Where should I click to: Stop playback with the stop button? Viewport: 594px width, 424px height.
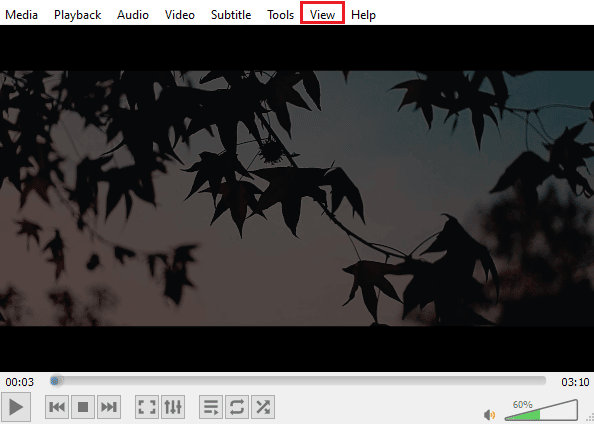tap(83, 407)
